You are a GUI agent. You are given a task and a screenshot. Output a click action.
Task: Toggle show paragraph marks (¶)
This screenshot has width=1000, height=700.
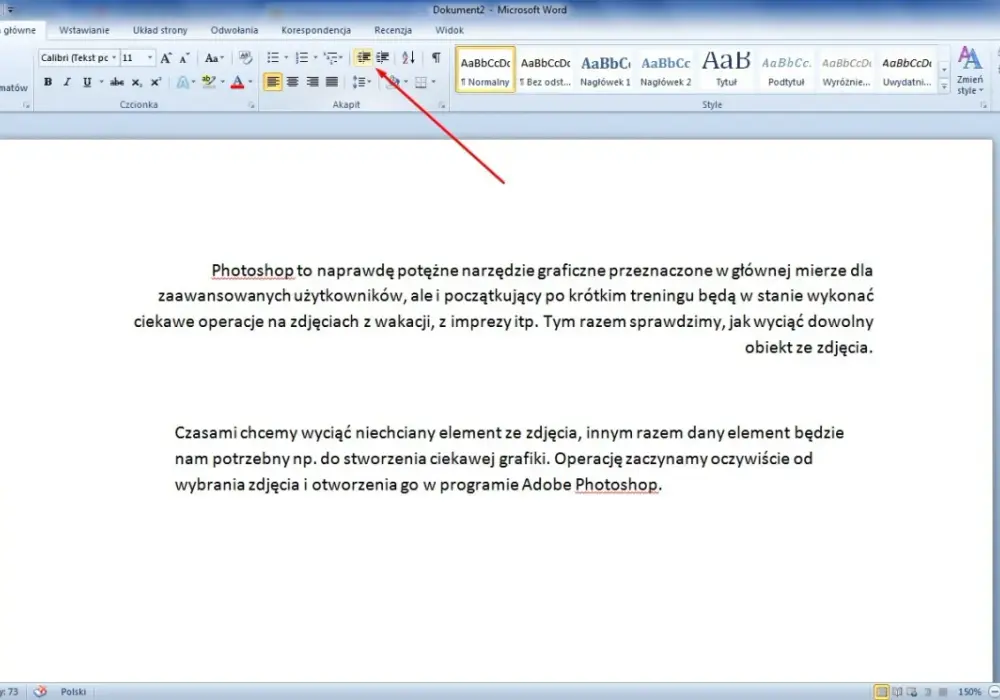click(436, 58)
